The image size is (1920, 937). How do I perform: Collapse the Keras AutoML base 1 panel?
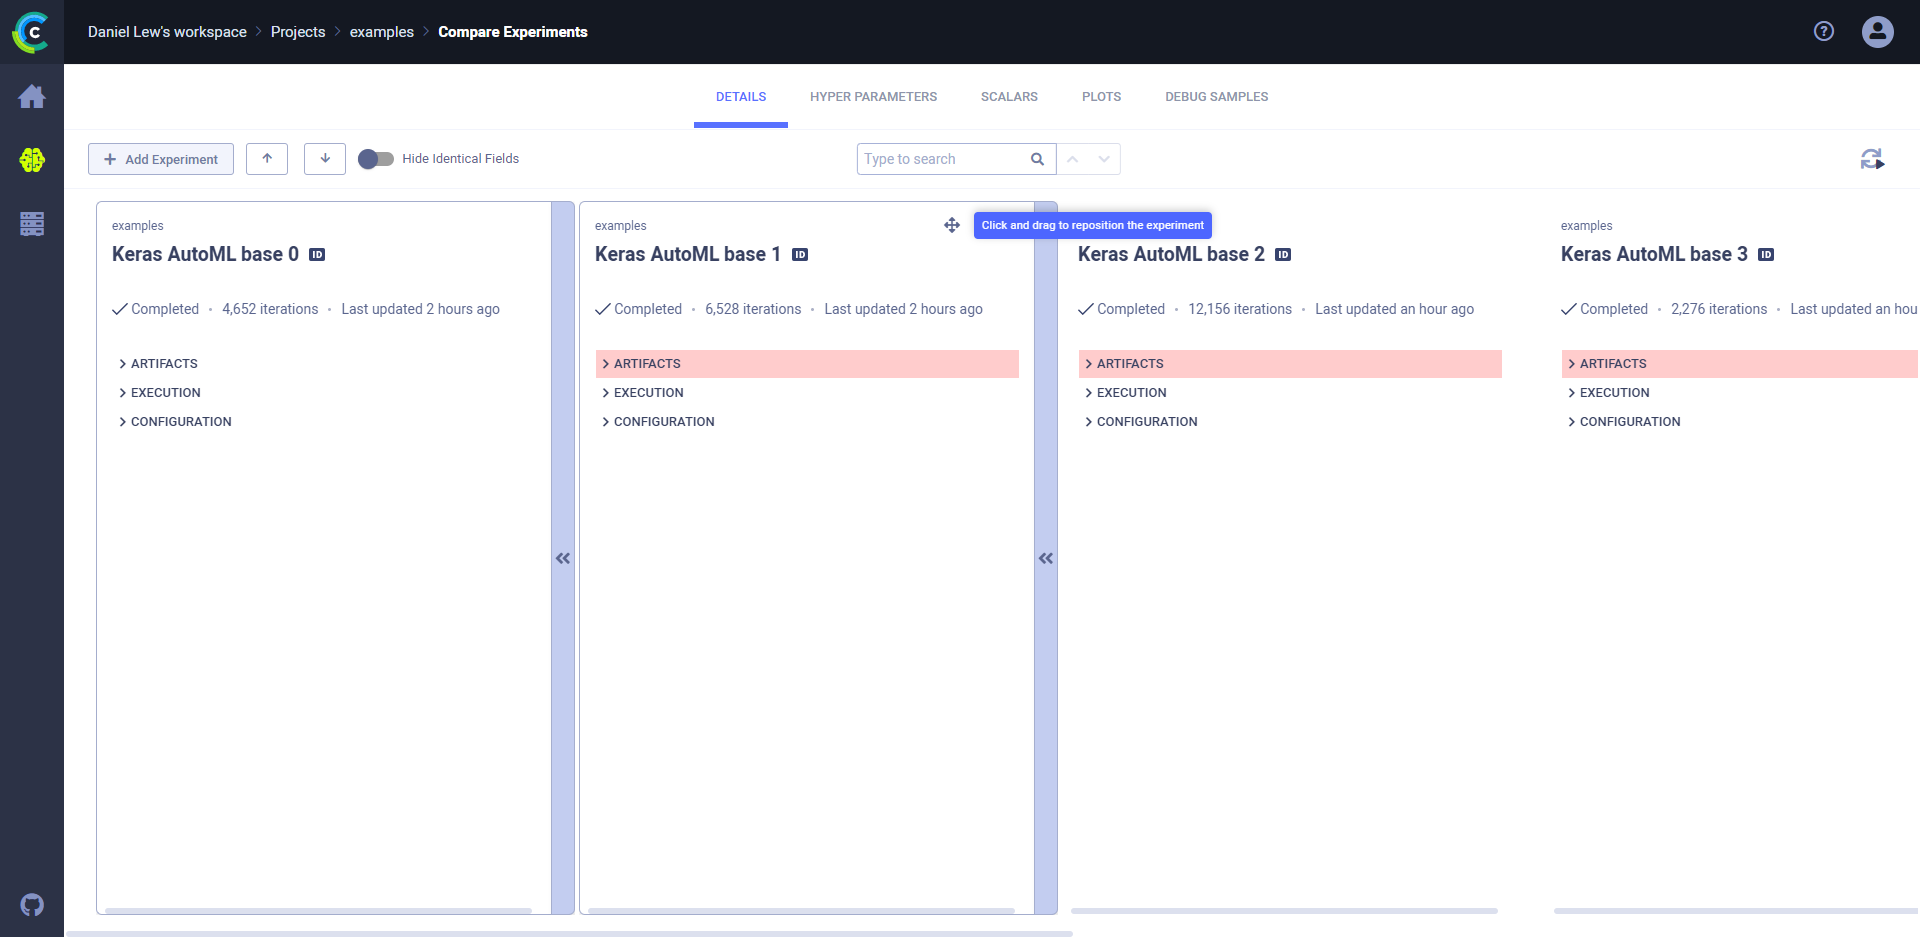(1046, 558)
